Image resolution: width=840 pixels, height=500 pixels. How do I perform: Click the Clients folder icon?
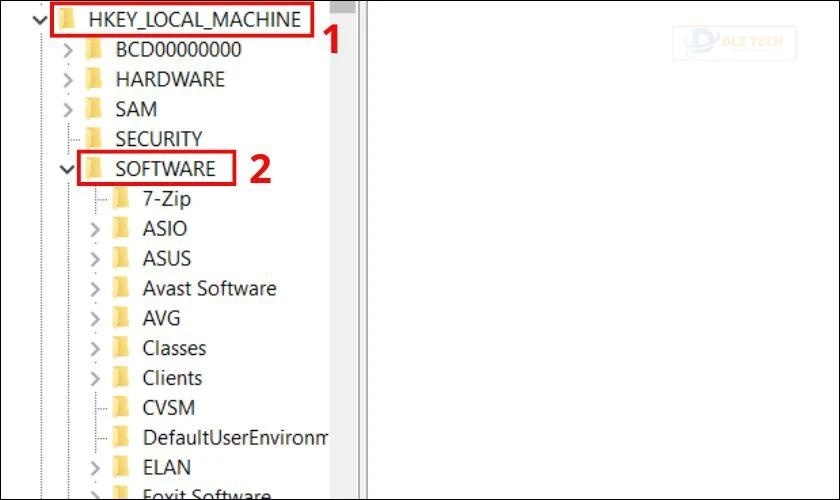pyautogui.click(x=121, y=378)
